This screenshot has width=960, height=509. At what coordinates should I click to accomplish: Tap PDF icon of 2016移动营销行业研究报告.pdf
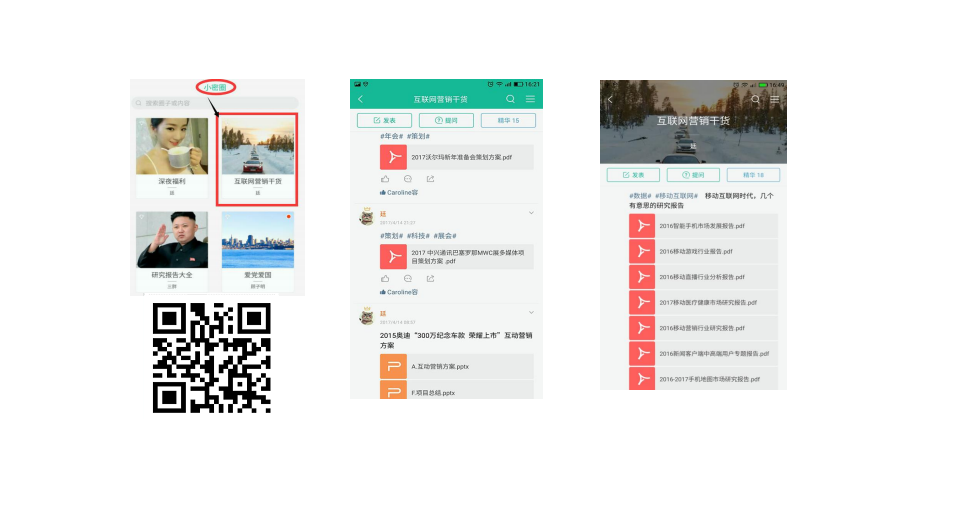(x=642, y=328)
